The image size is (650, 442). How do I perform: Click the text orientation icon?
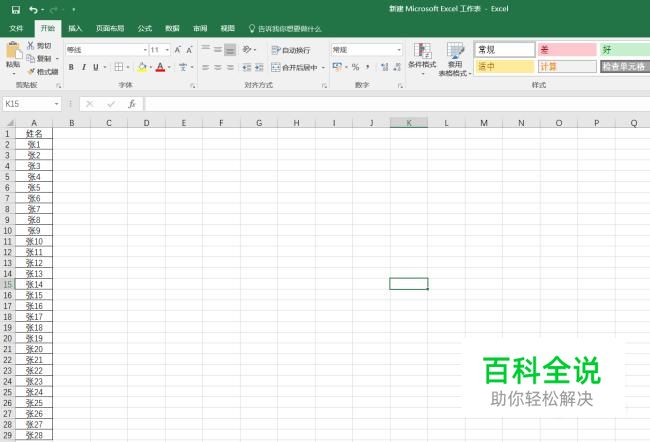click(247, 50)
